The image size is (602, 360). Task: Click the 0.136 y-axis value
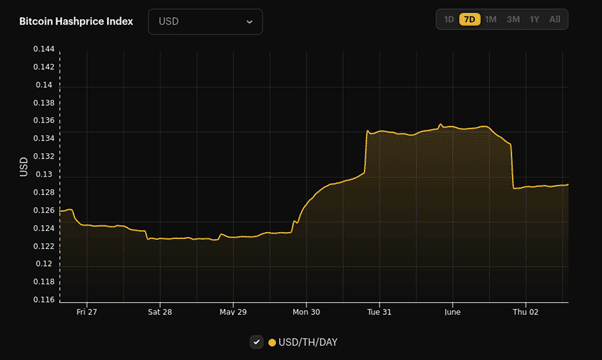[44, 120]
